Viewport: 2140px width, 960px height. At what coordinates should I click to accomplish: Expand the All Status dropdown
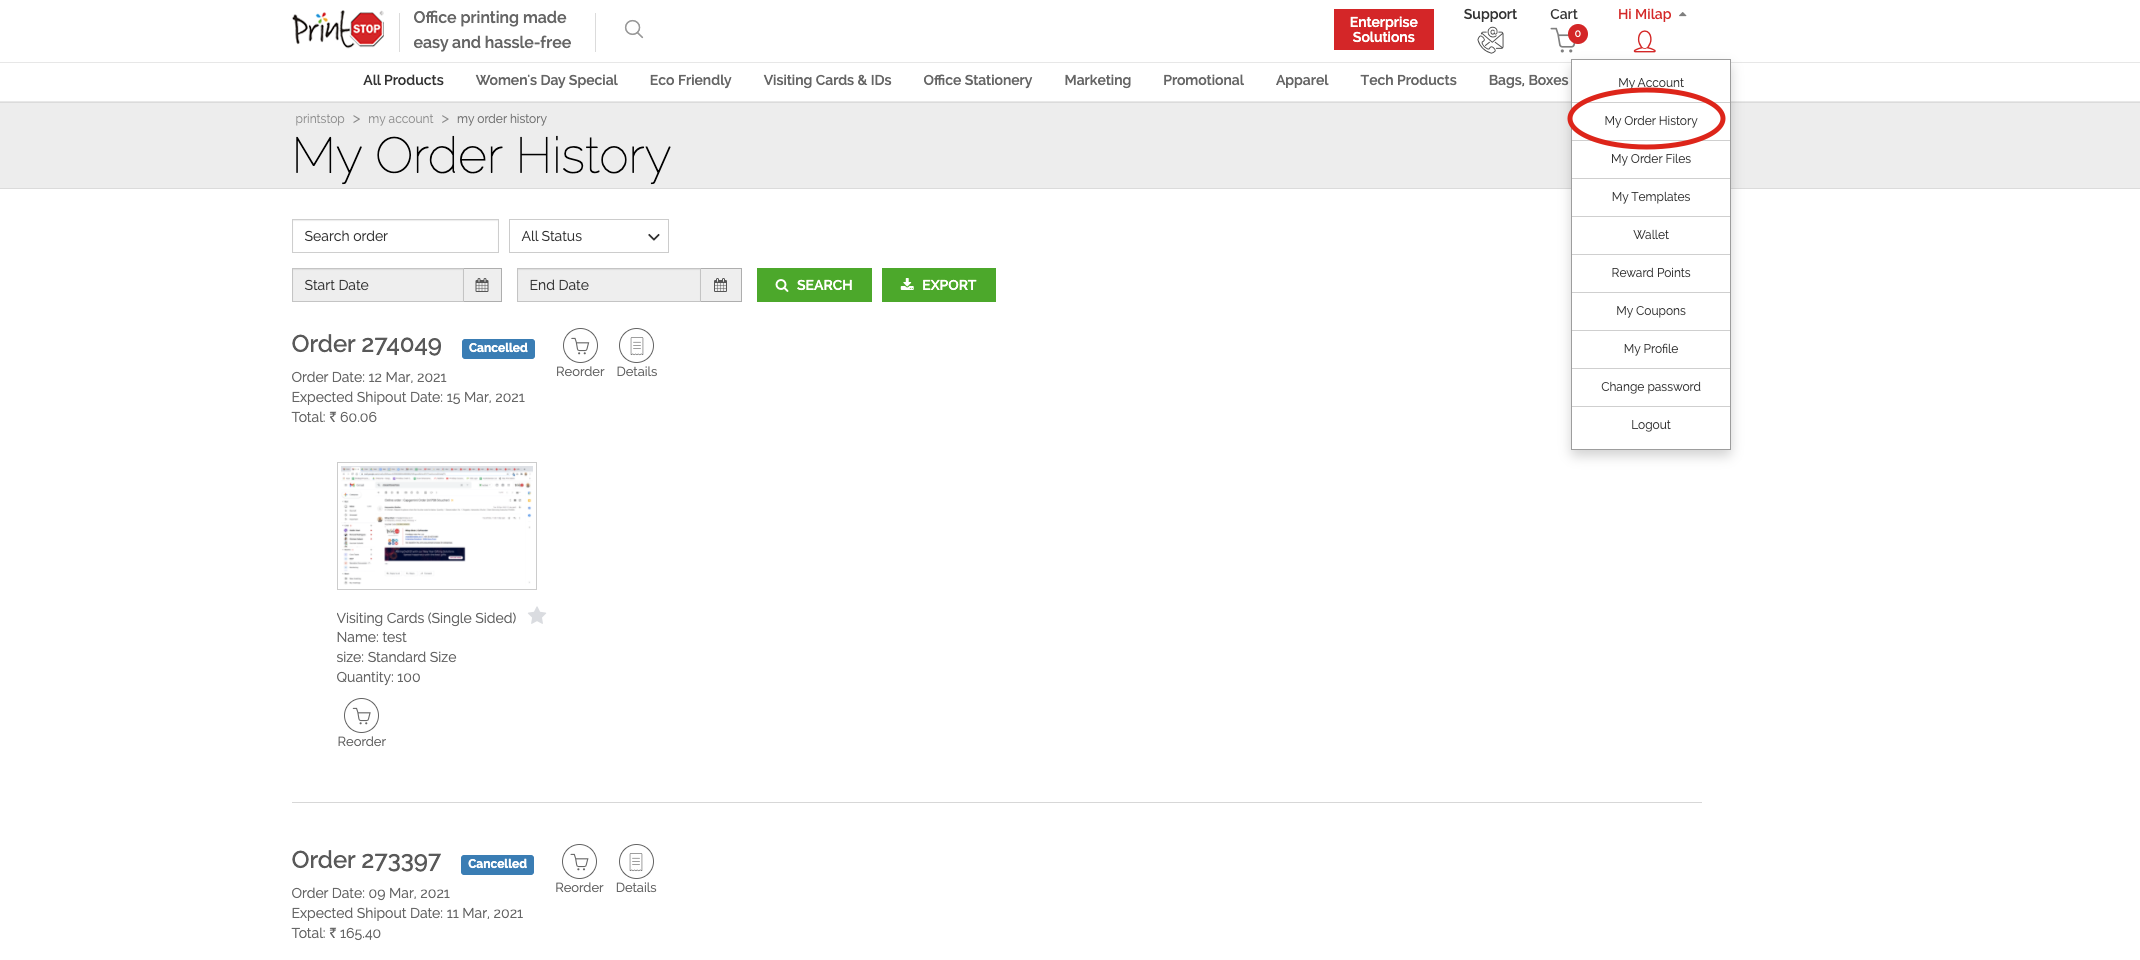point(589,236)
